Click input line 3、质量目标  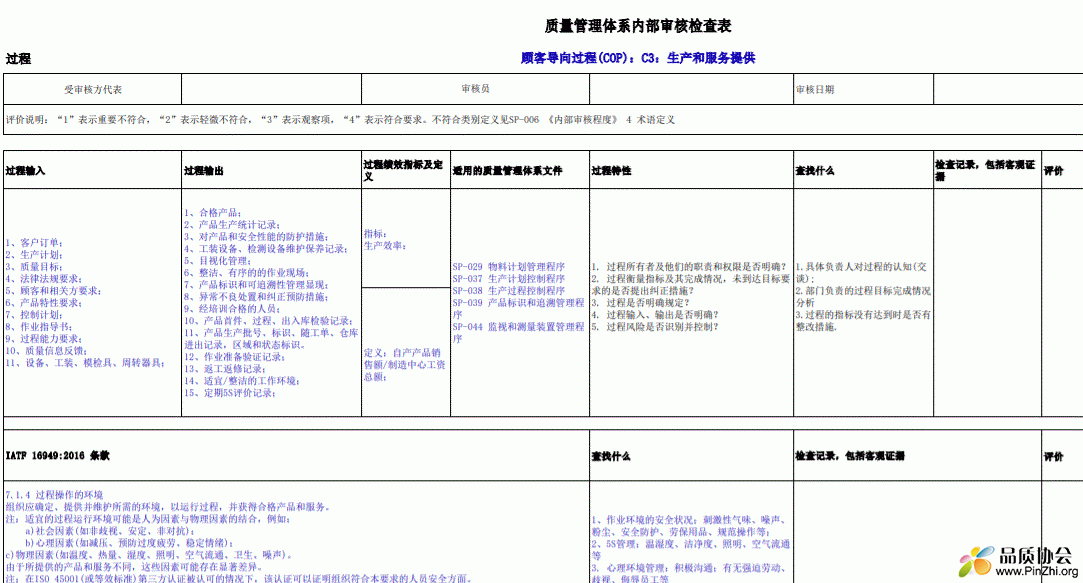(x=35, y=267)
